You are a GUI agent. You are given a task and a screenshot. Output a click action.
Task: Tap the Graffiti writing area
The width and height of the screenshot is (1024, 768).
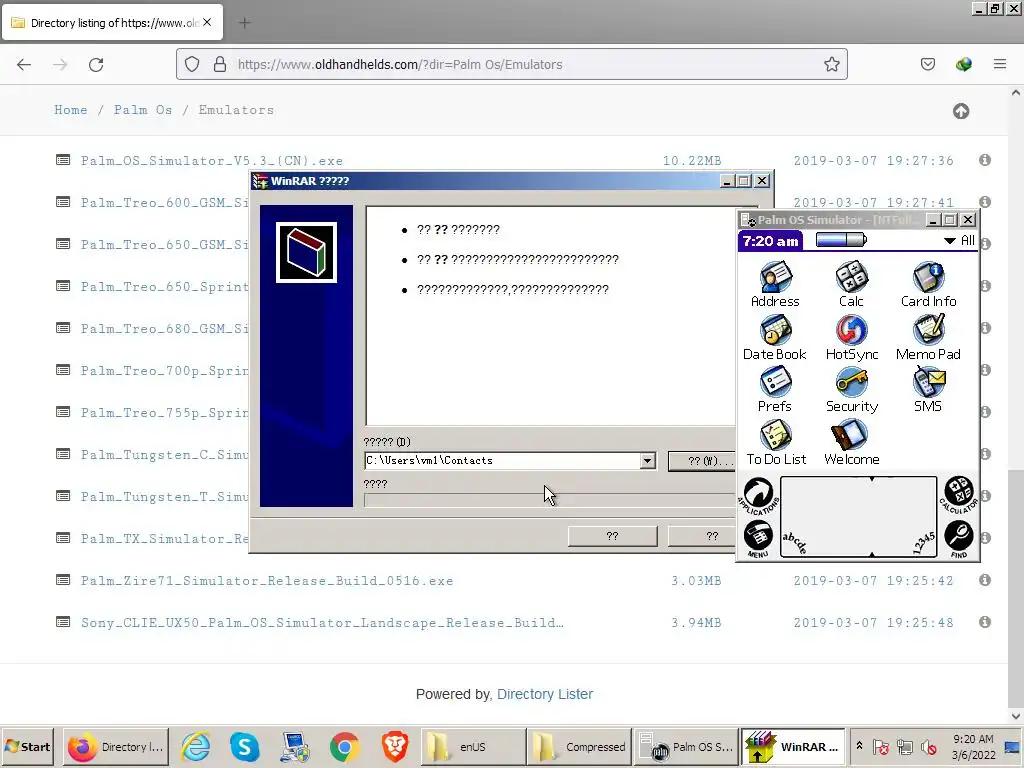tap(858, 517)
